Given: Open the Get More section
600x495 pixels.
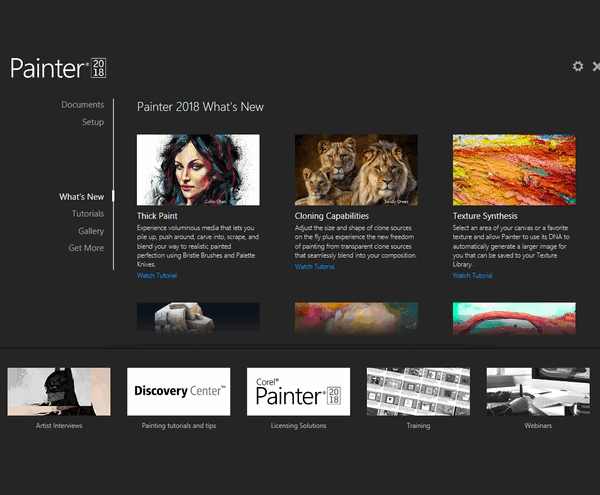Looking at the screenshot, I should (x=86, y=248).
